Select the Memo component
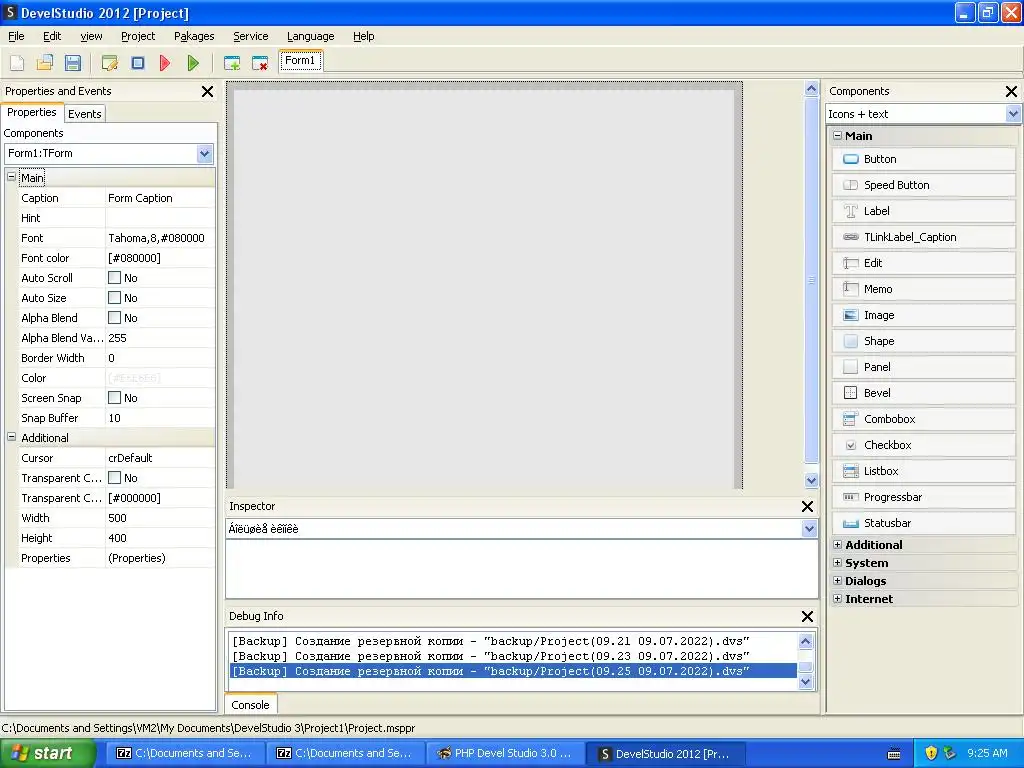Image resolution: width=1024 pixels, height=768 pixels. point(923,289)
